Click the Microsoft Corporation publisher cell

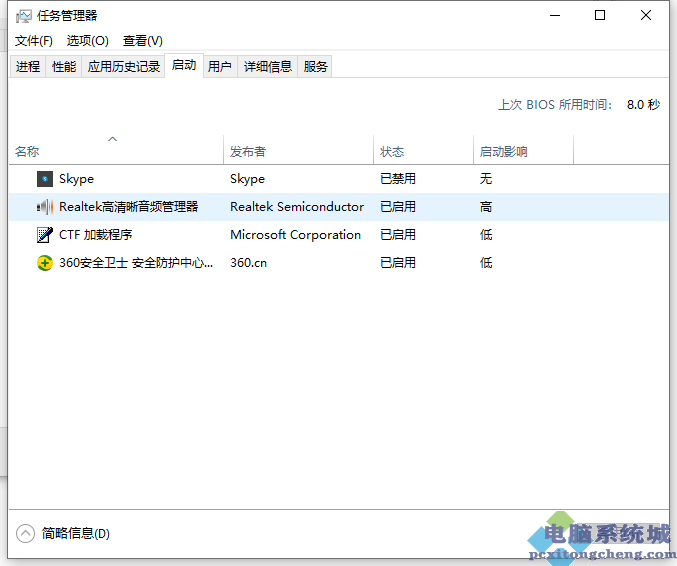295,235
